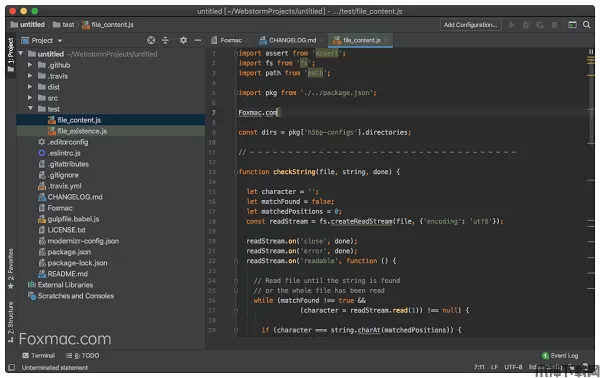Open the Z: Structure side tab
600x378 pixels.
point(11,323)
